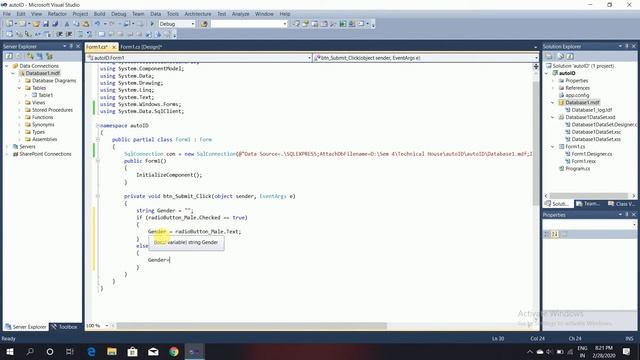This screenshot has height=360, width=640.
Task: Select Database1_log.ldf file
Action: [x=591, y=110]
